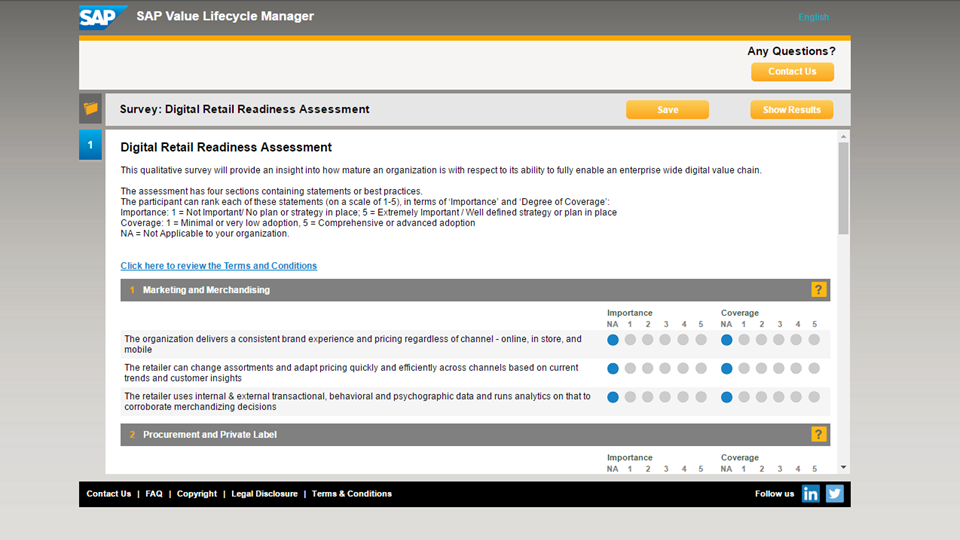Click the survey vertical scrollbar thumb

[x=844, y=188]
